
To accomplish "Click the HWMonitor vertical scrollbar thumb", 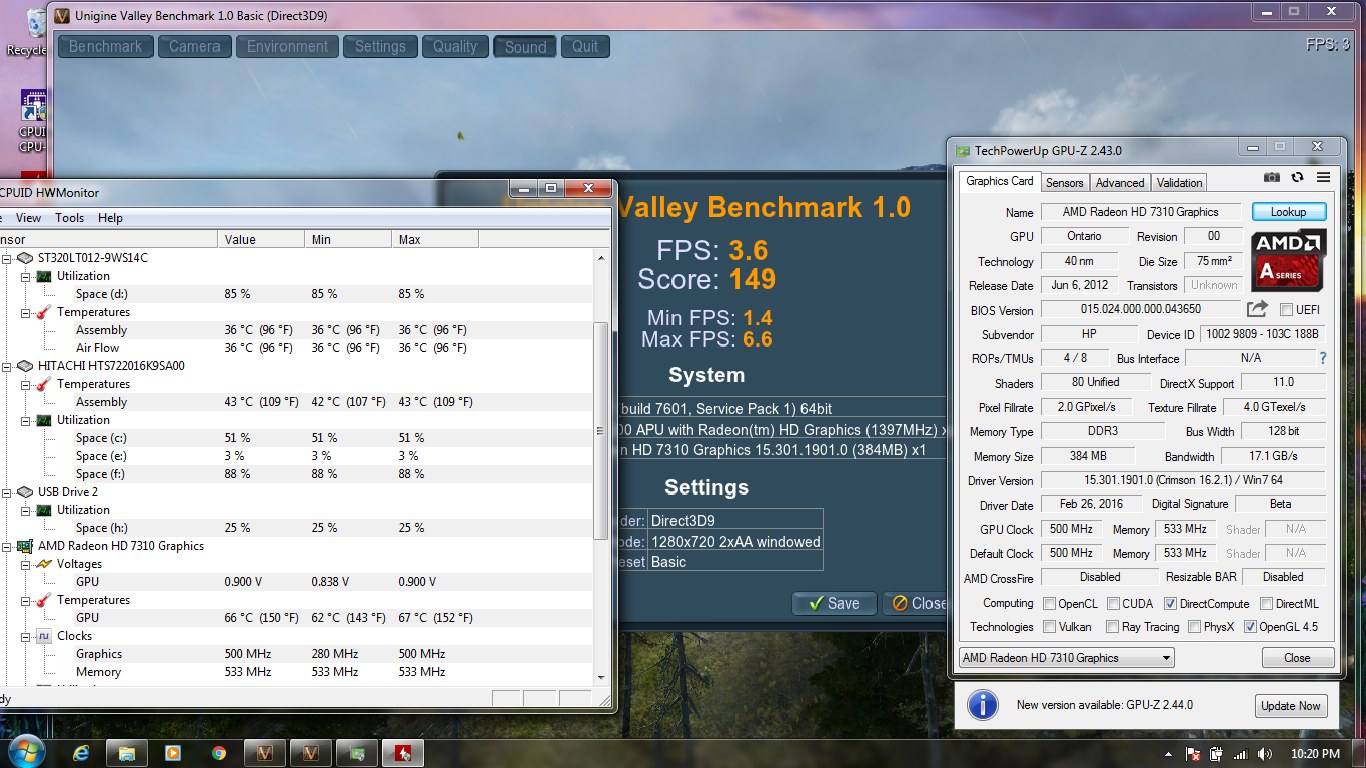I will (x=600, y=432).
